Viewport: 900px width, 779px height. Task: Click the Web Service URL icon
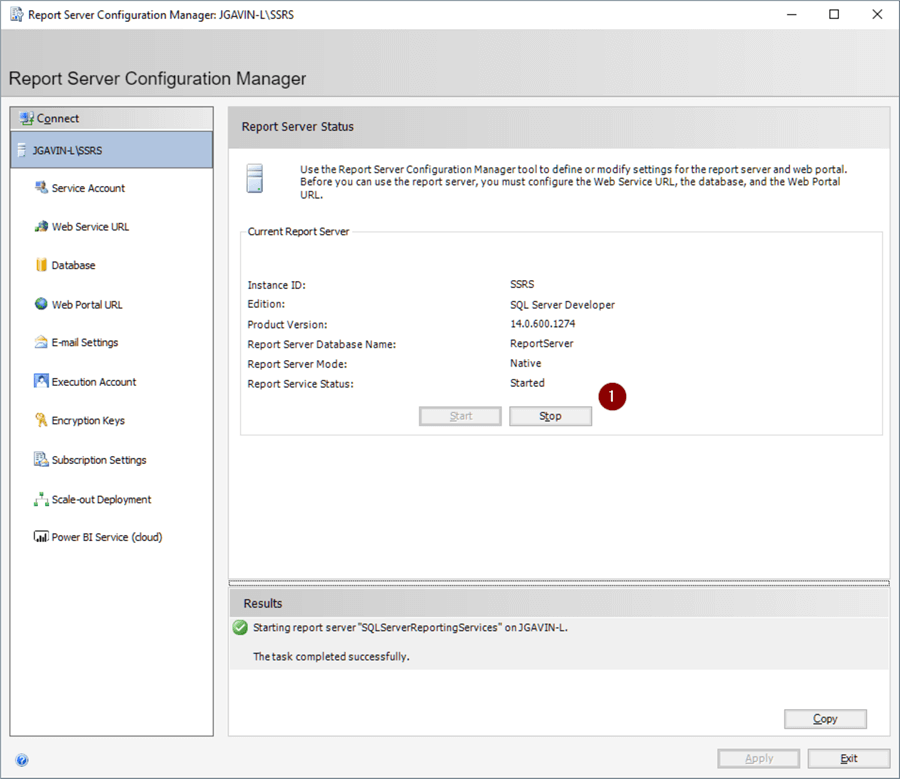tap(41, 227)
